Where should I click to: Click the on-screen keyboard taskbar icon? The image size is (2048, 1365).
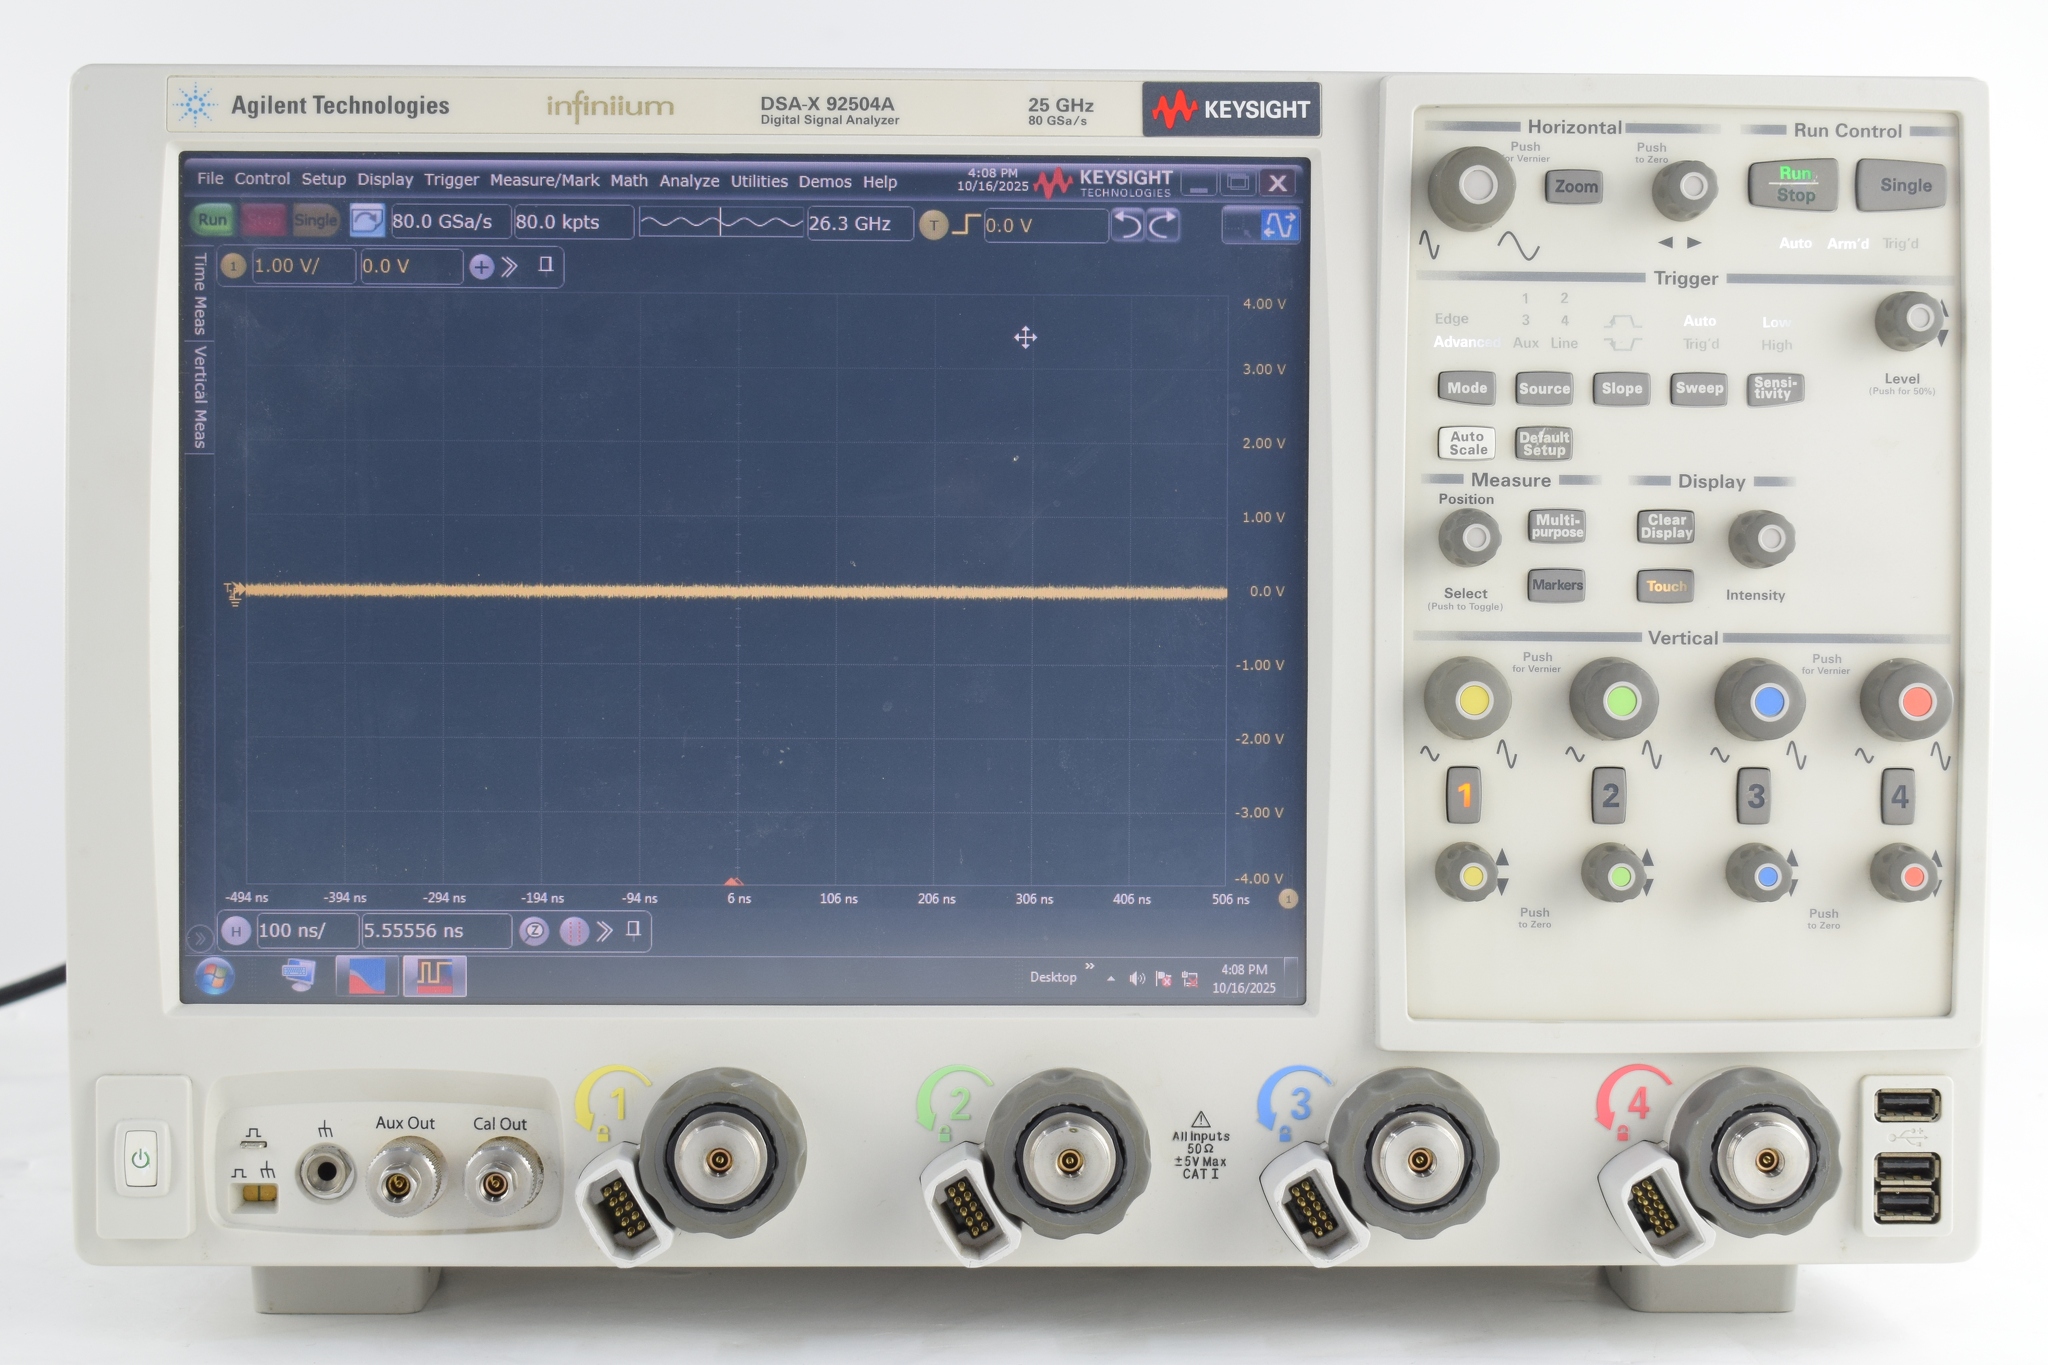pyautogui.click(x=298, y=974)
